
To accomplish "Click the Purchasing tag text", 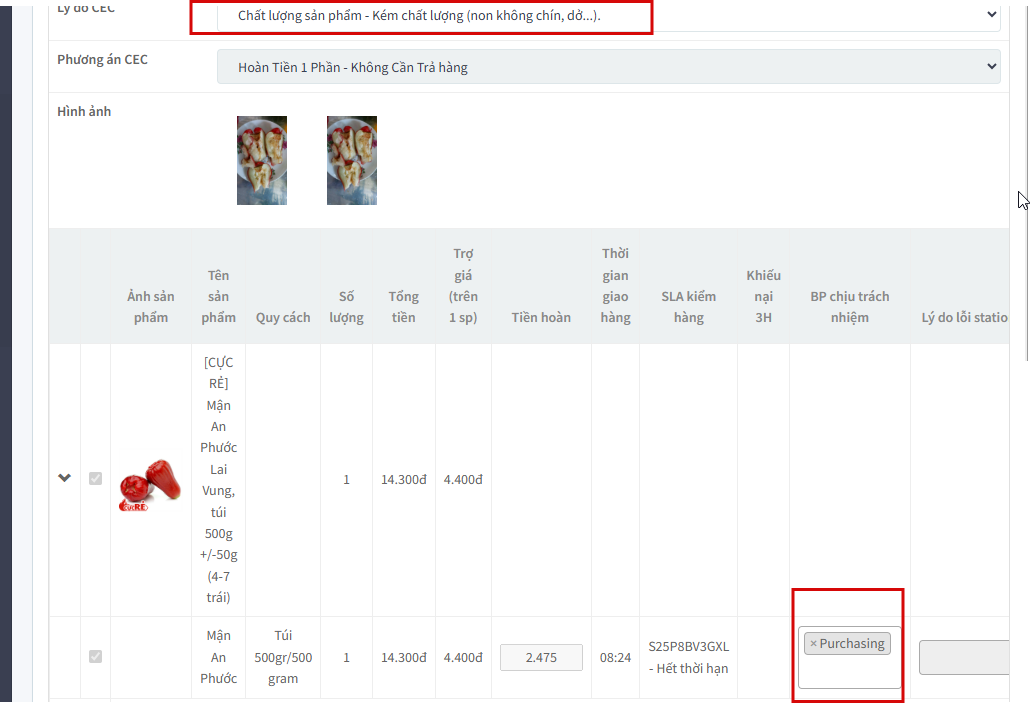I will [852, 644].
